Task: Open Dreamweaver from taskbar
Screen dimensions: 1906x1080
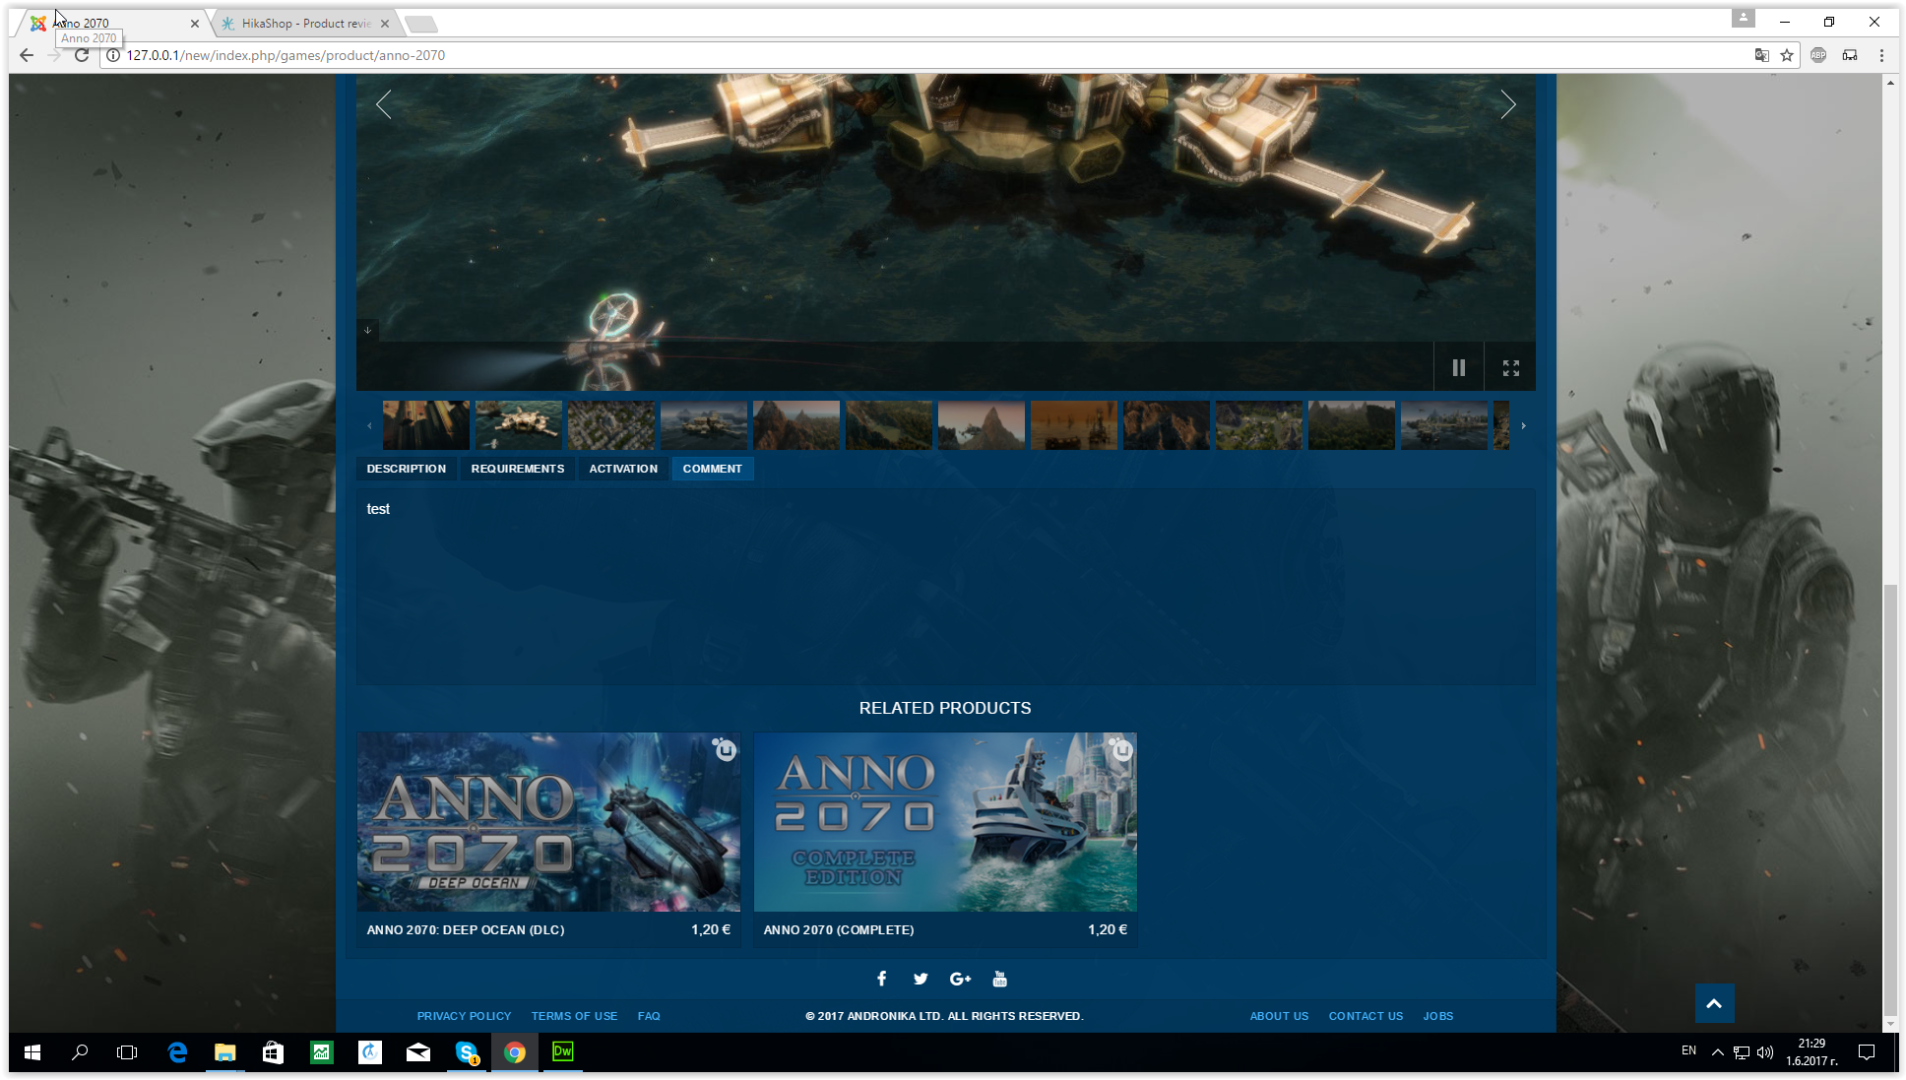Action: point(563,1052)
